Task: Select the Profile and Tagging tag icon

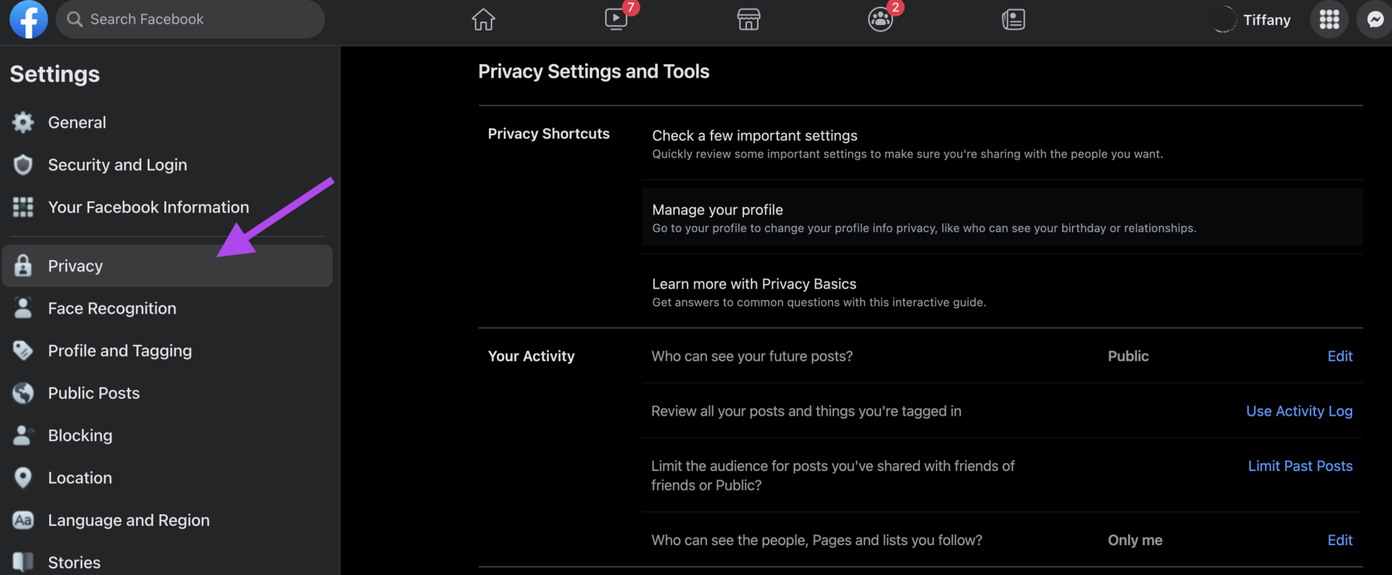Action: pyautogui.click(x=23, y=350)
